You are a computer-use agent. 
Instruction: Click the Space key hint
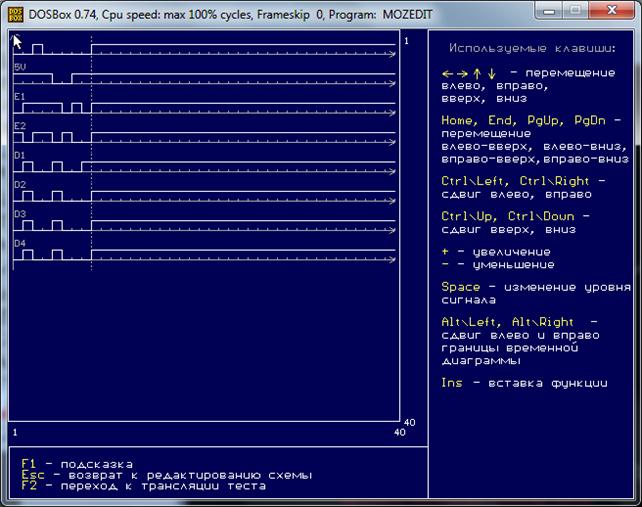tap(536, 293)
